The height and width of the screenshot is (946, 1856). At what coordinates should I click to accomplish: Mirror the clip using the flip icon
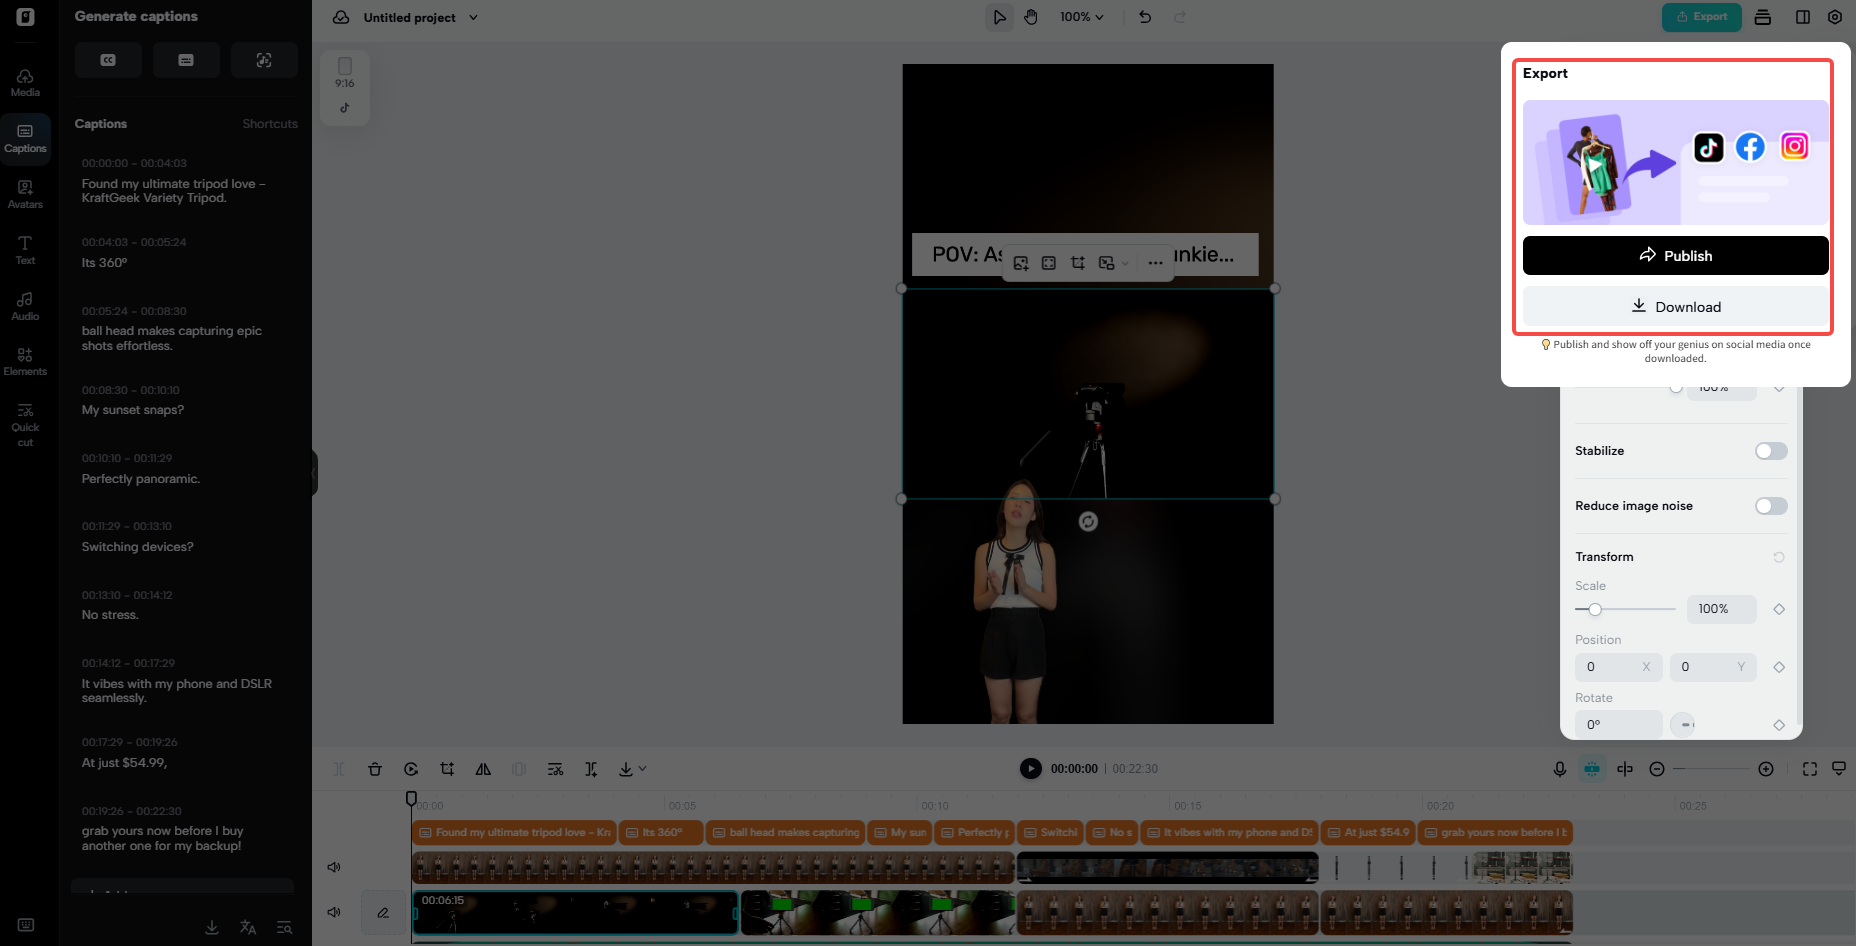[x=483, y=769]
